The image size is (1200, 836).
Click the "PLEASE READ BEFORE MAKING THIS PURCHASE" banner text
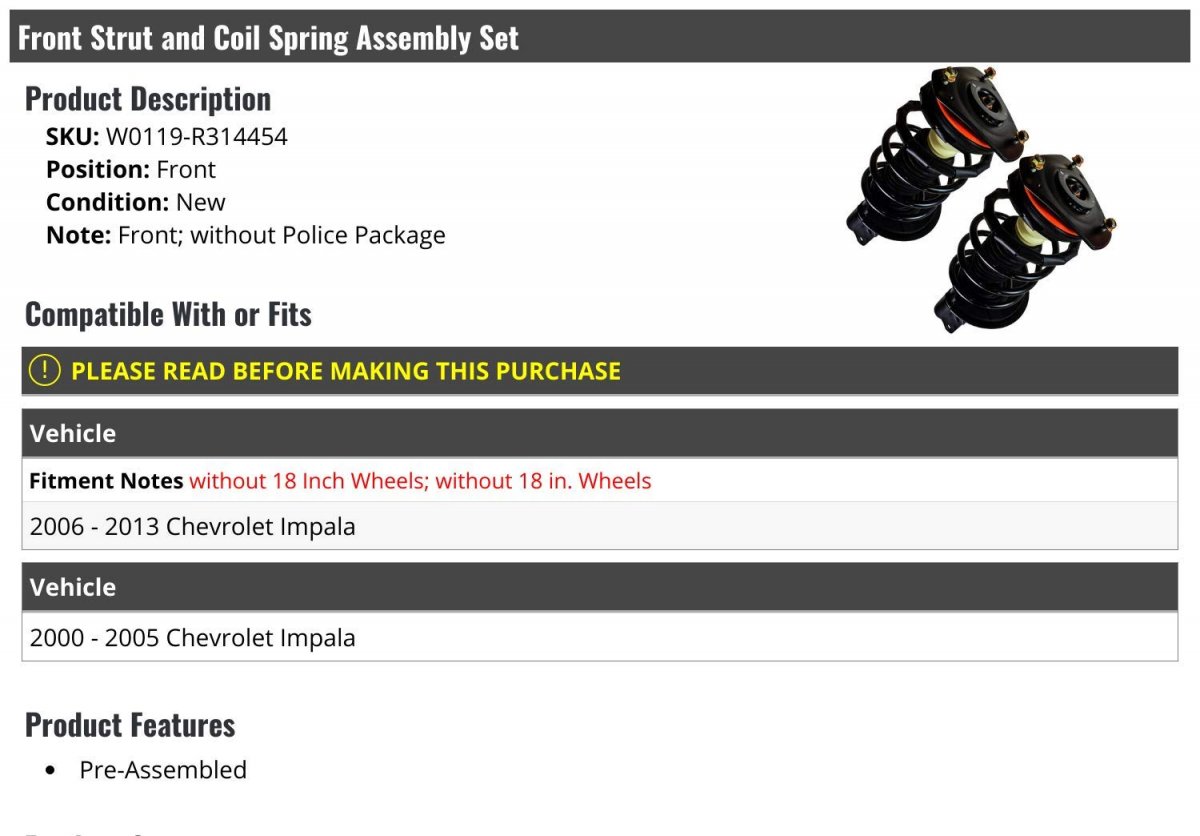coord(346,371)
